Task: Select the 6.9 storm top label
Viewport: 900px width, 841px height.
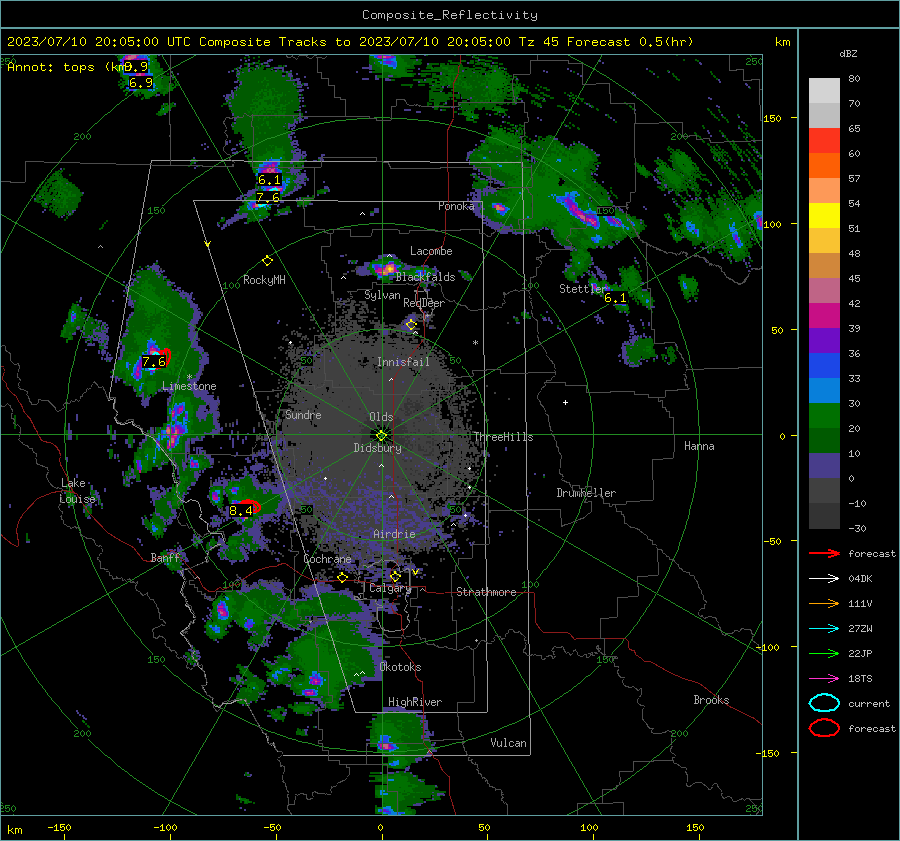Action: 141,83
